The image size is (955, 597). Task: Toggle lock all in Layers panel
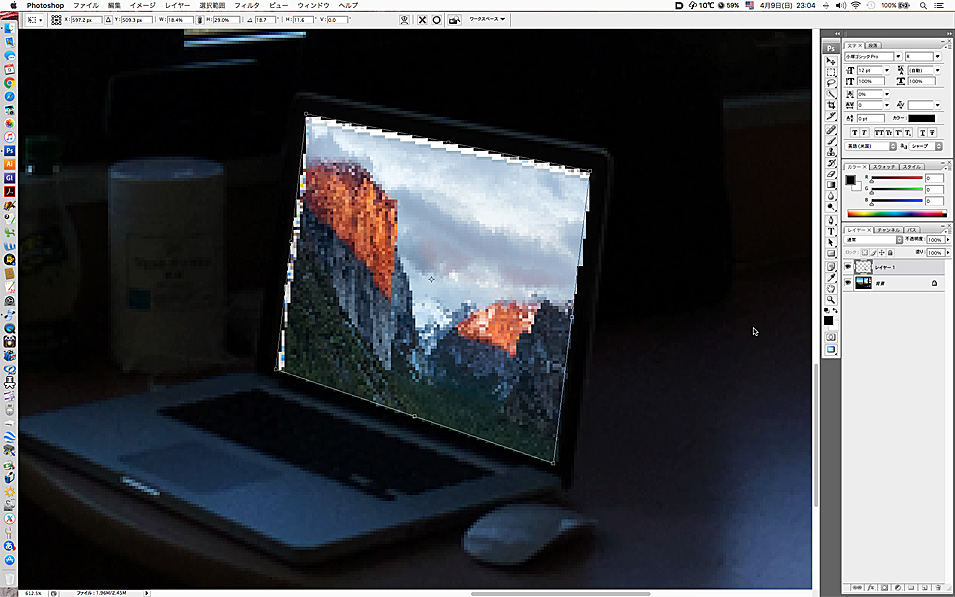point(890,252)
